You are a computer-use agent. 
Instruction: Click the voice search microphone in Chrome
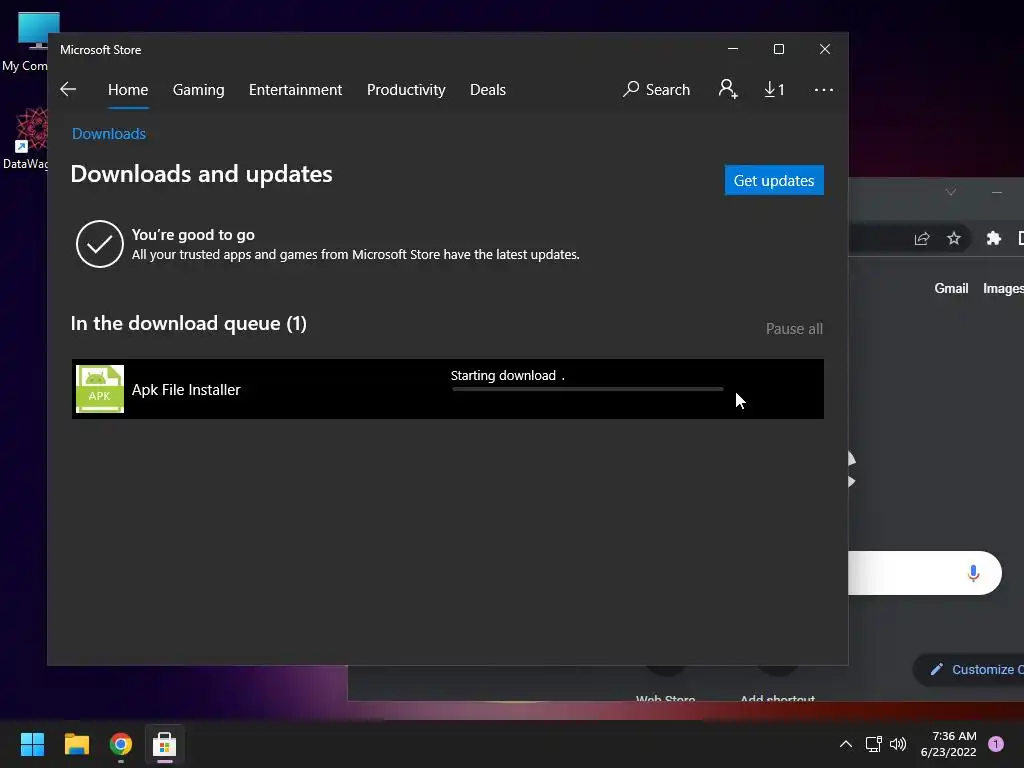click(x=973, y=573)
